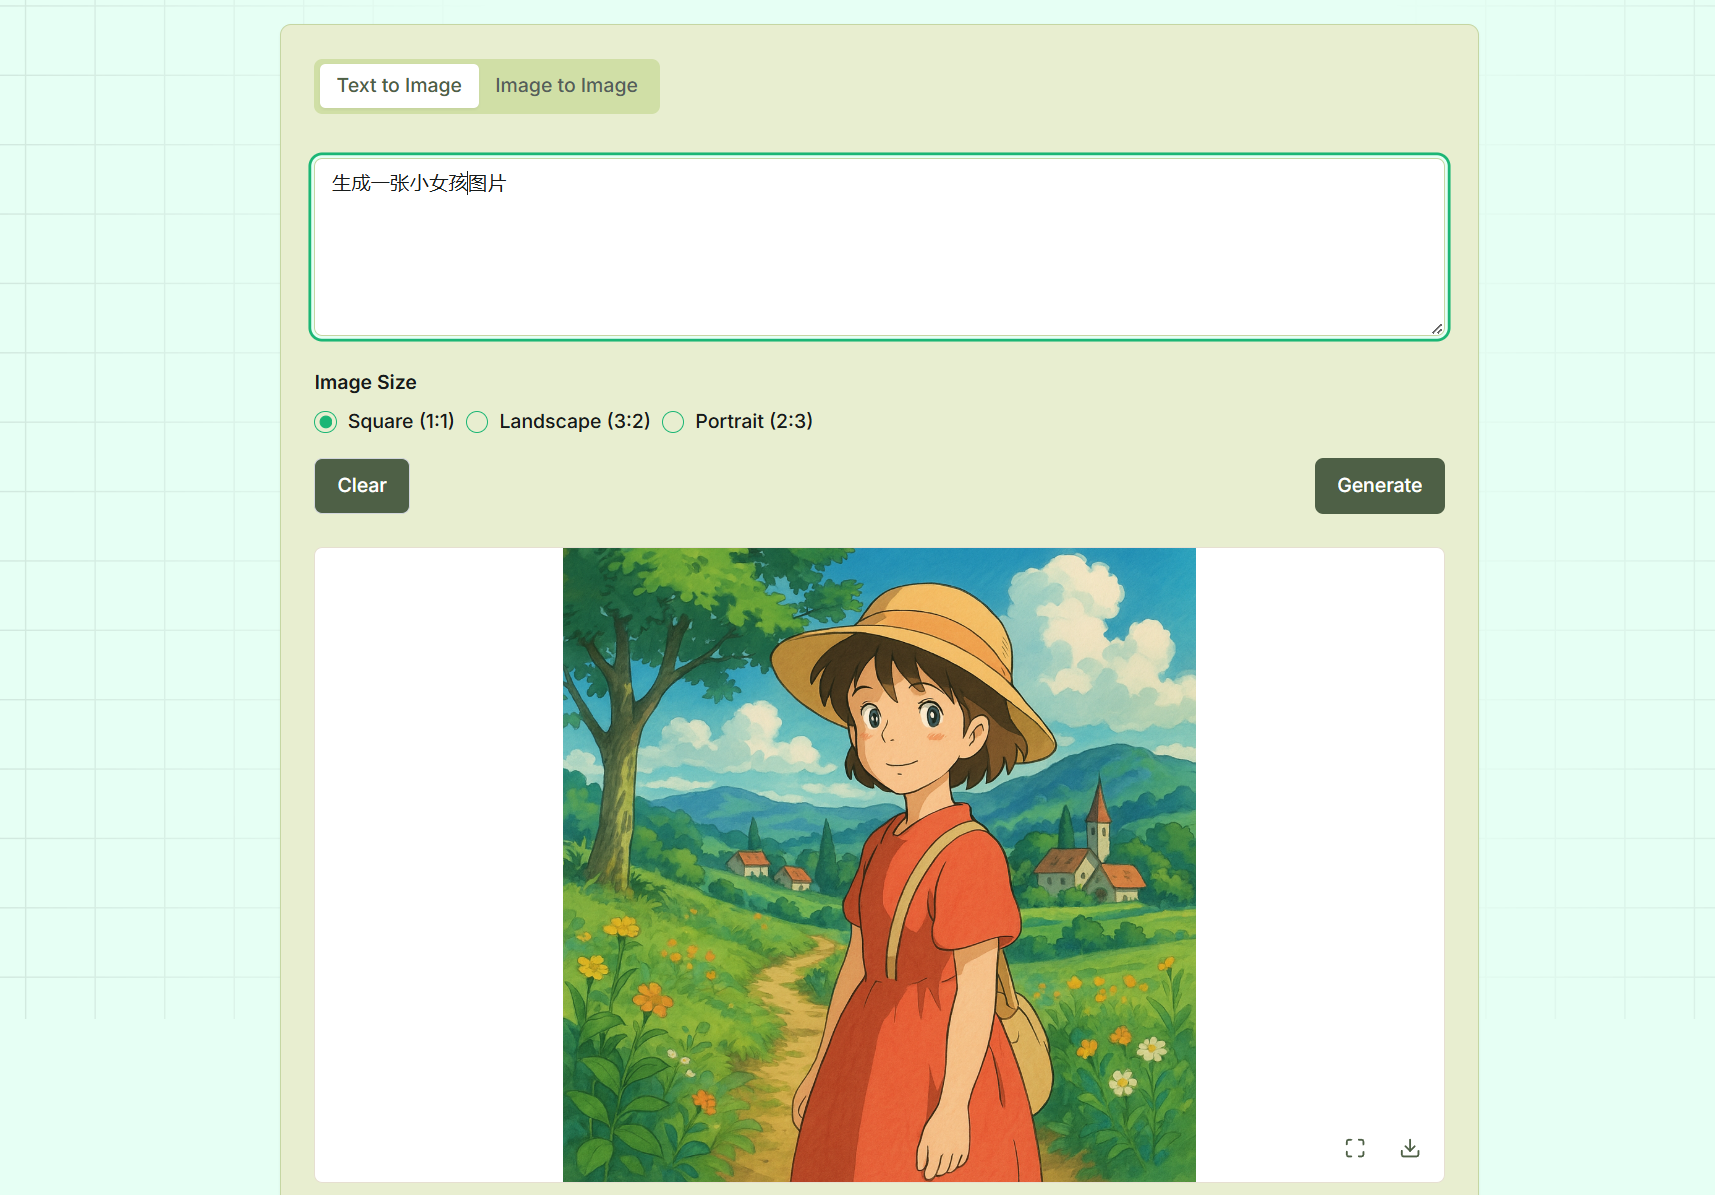The image size is (1715, 1195).
Task: Click the Chinese prompt text in the textarea
Action: (419, 183)
